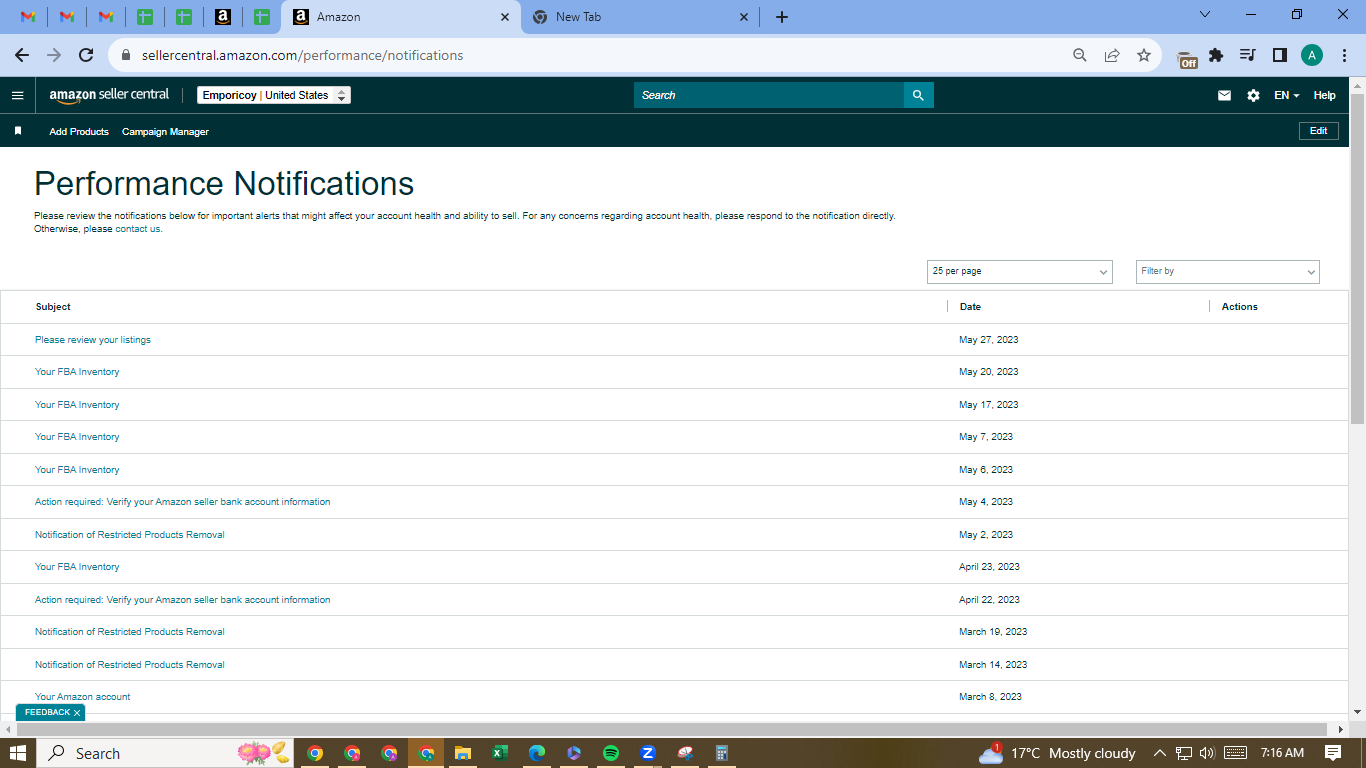Viewport: 1366px width, 768px height.
Task: Open the Seller Central messages envelope icon
Action: (1224, 96)
